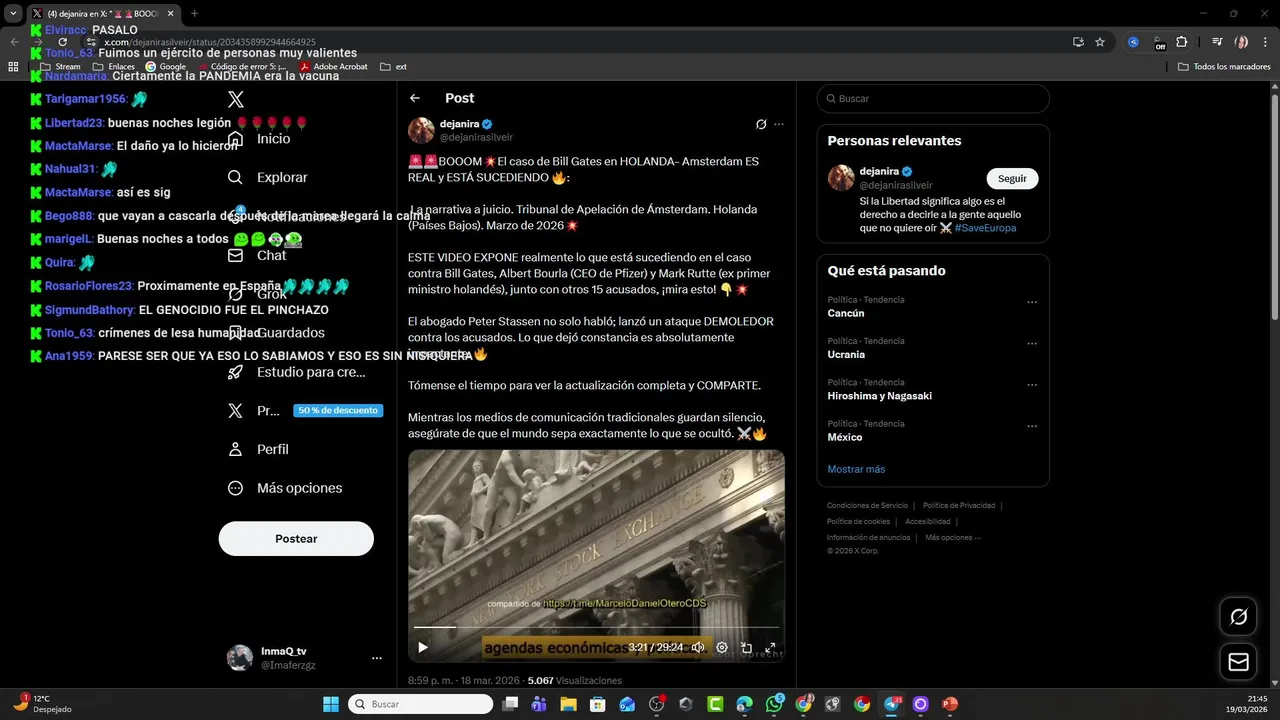
Task: Open the floating messages envelope button
Action: tap(1238, 662)
